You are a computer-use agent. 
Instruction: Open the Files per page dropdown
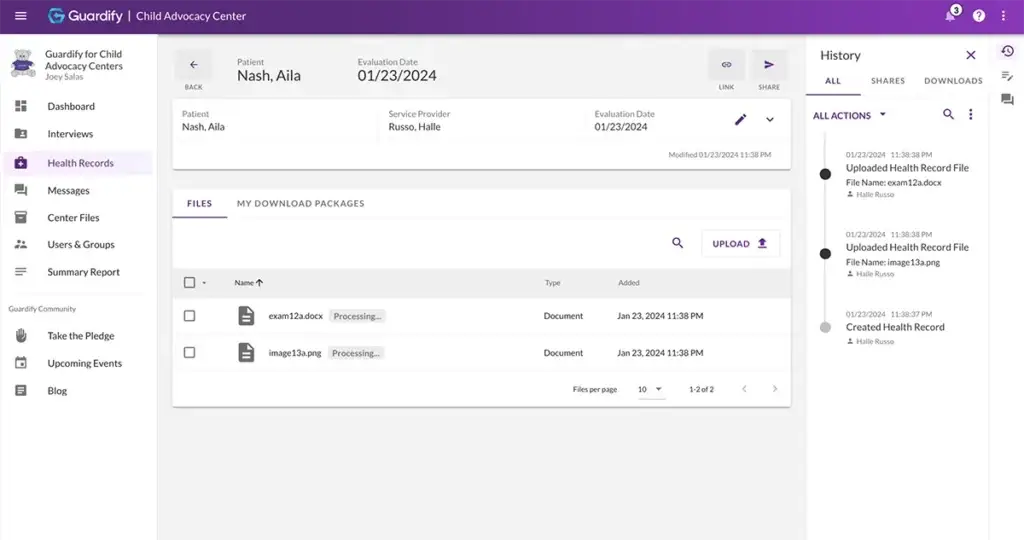click(651, 389)
